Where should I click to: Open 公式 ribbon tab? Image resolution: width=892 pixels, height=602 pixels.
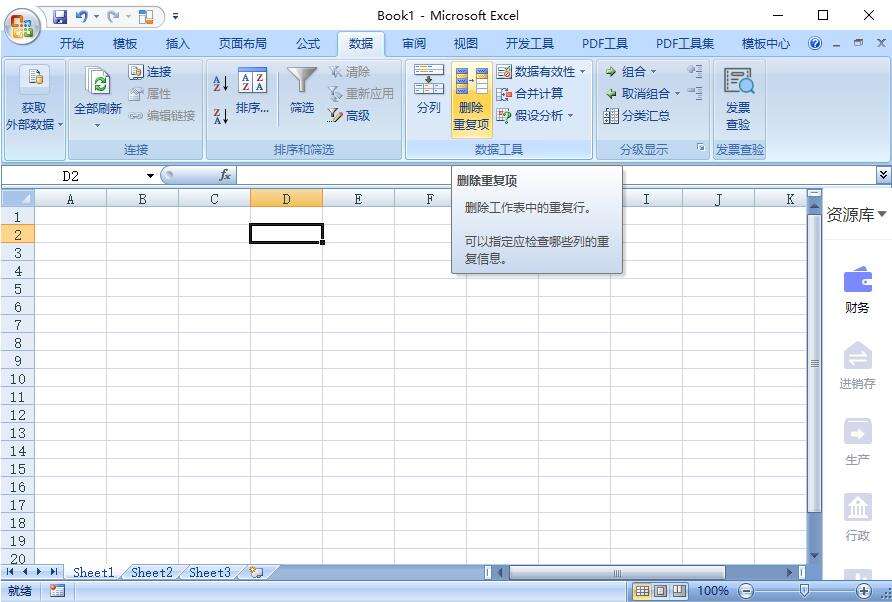[x=308, y=43]
